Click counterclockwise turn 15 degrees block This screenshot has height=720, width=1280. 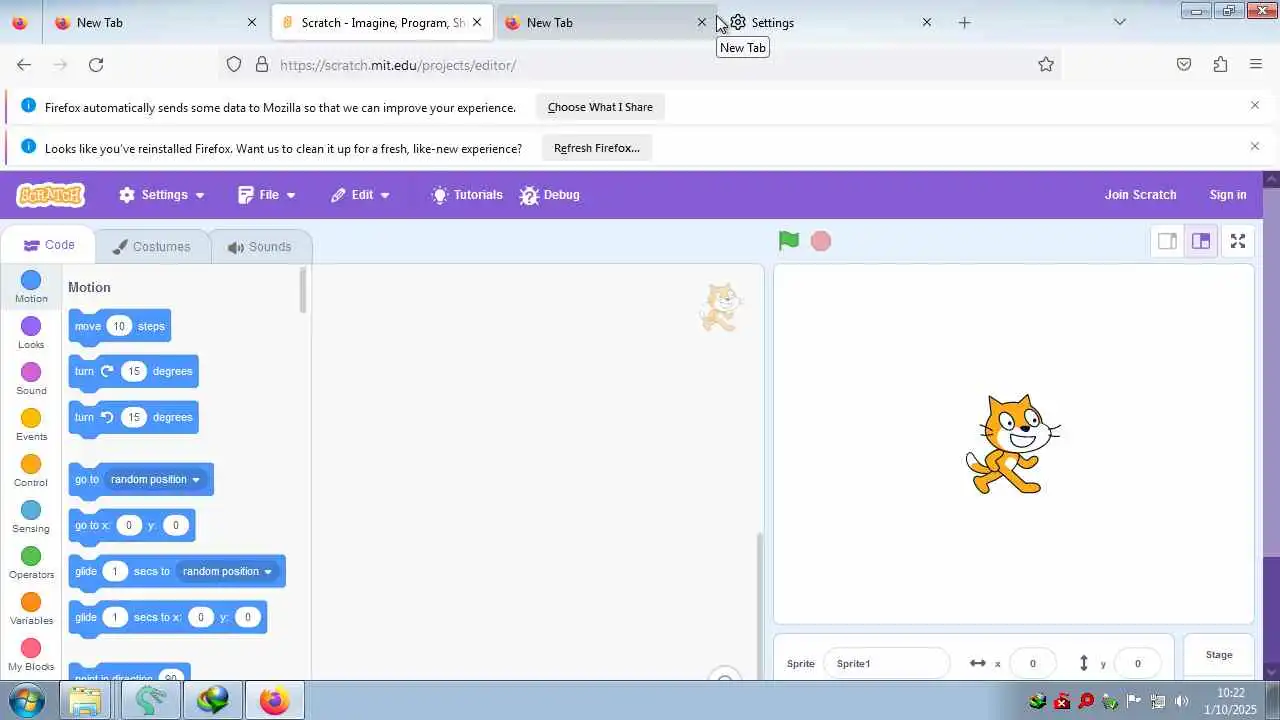tap(133, 418)
